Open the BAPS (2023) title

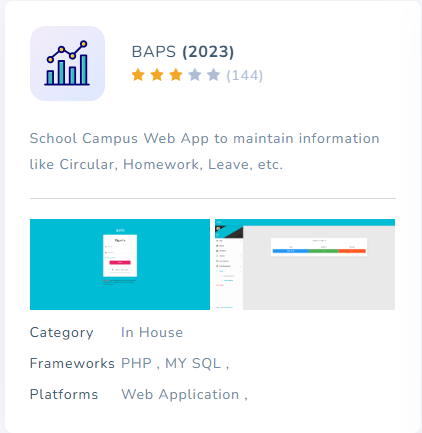(183, 52)
